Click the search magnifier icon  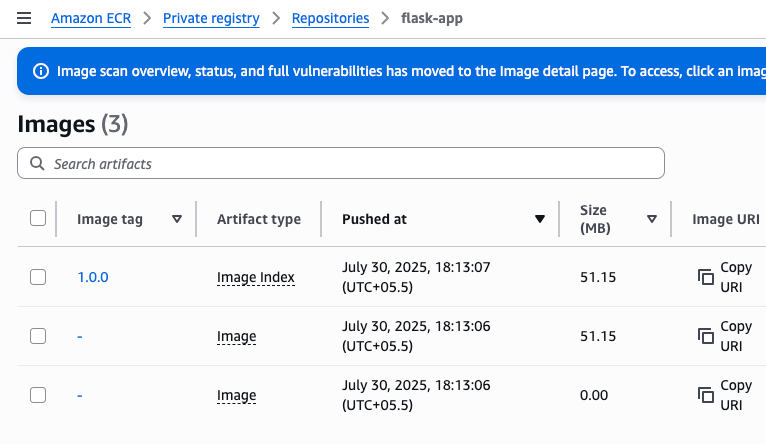(x=37, y=163)
